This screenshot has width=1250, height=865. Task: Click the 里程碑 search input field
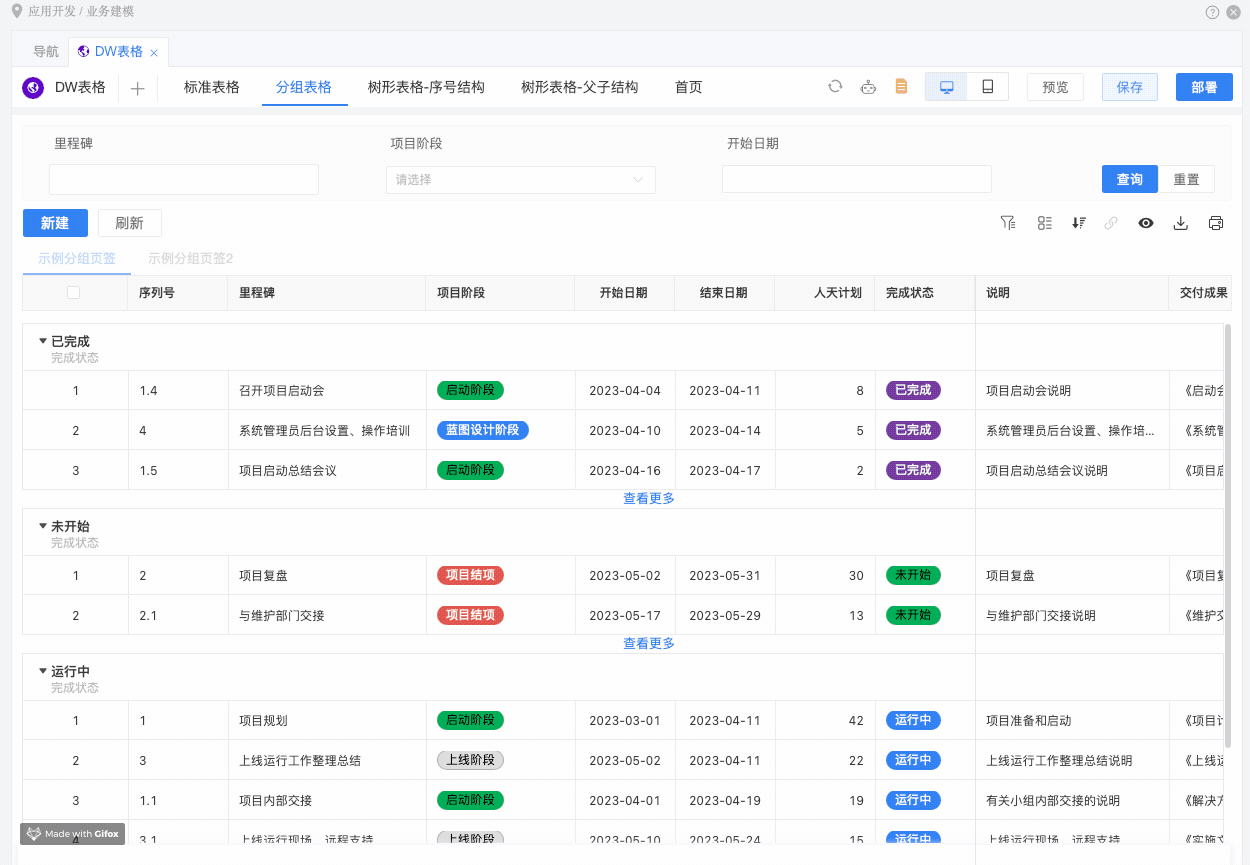coord(184,179)
